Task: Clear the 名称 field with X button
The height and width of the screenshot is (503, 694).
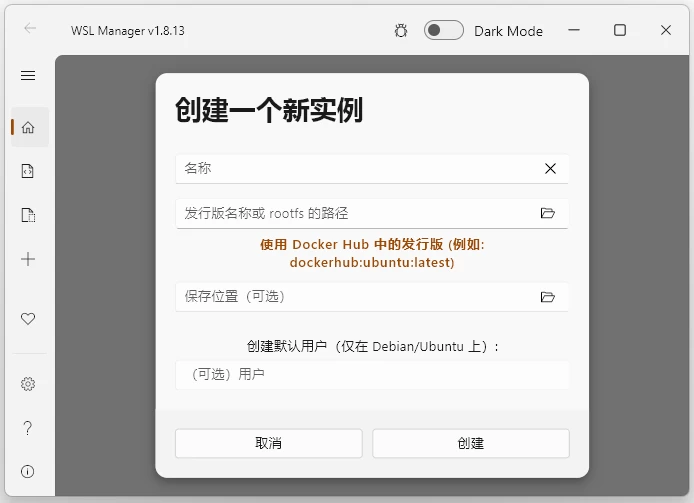Action: click(x=550, y=169)
